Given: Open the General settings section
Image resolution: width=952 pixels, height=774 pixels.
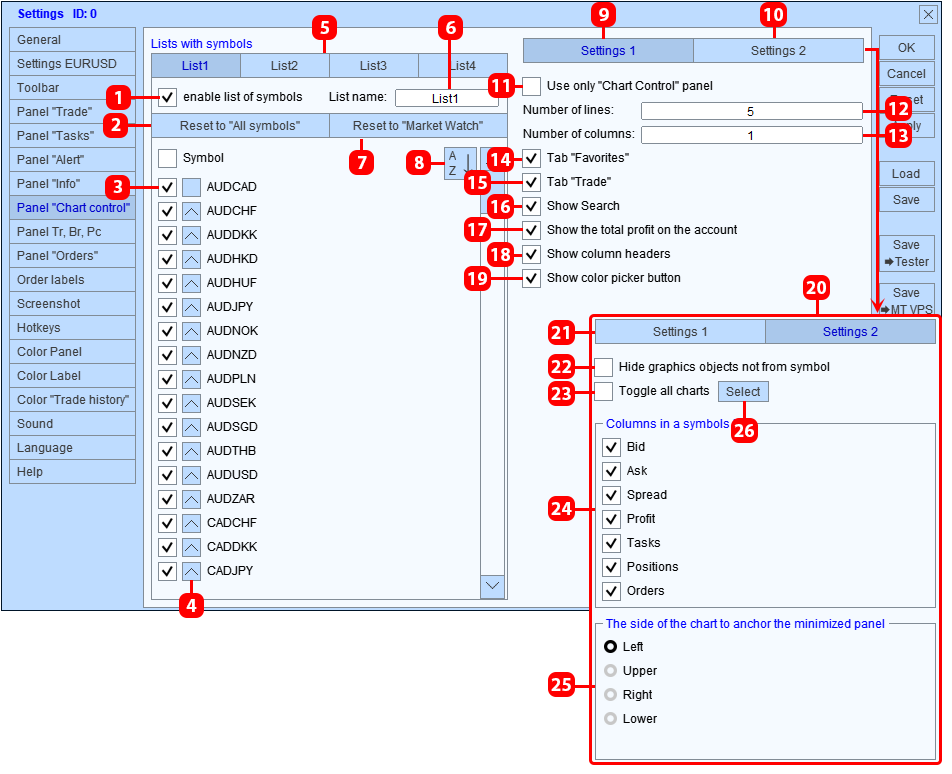Looking at the screenshot, I should [x=72, y=39].
